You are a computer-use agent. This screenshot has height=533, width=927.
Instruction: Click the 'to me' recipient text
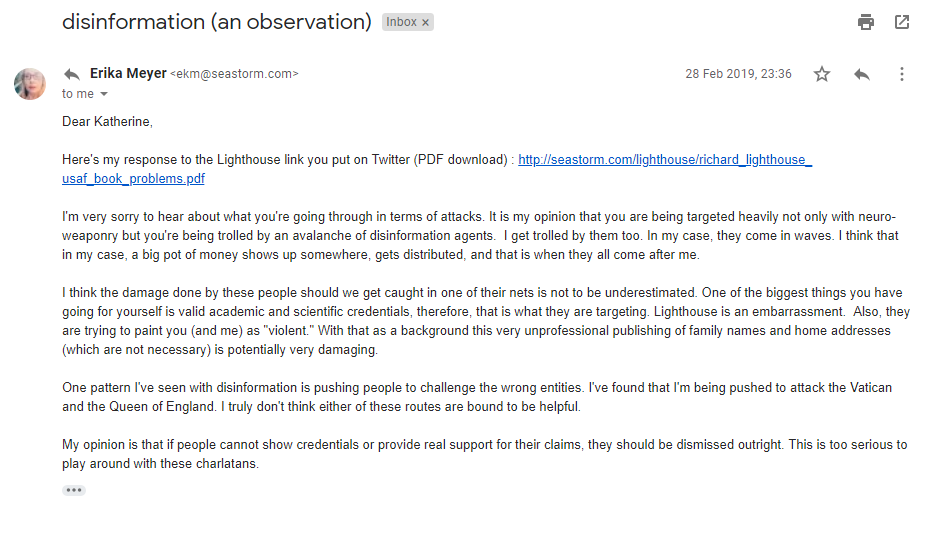click(x=78, y=94)
